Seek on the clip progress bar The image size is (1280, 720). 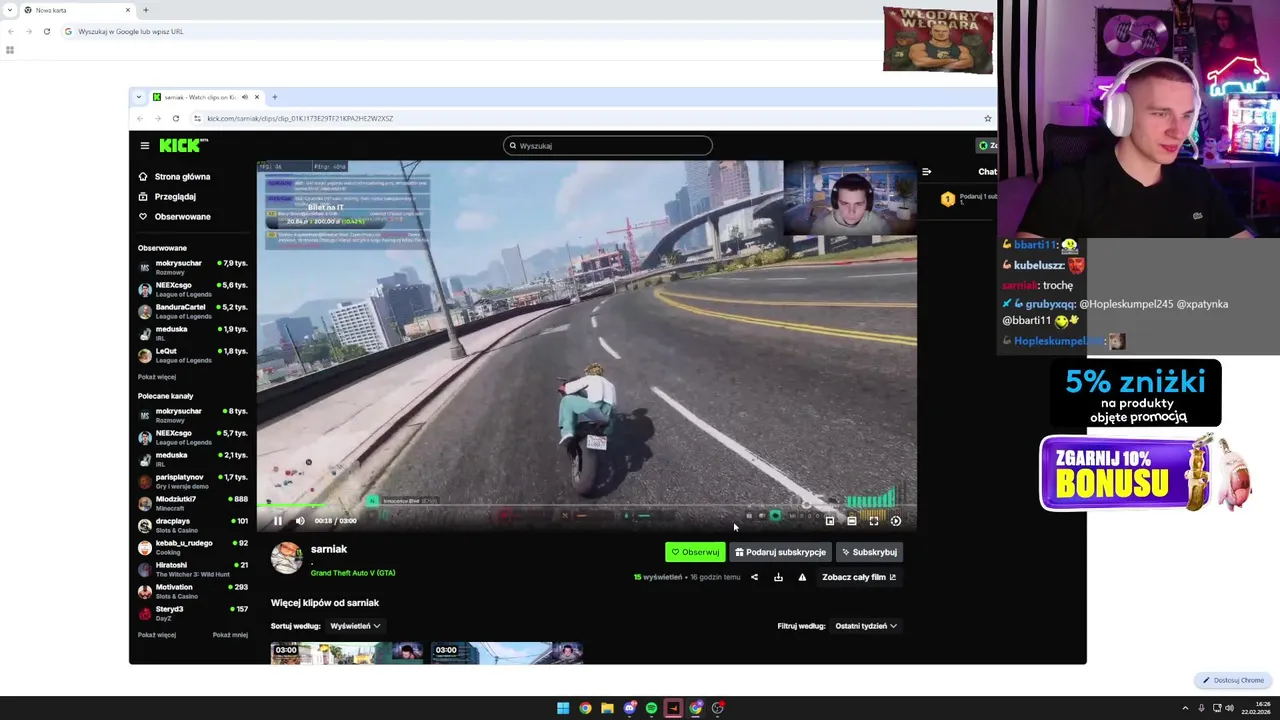tap(586, 507)
